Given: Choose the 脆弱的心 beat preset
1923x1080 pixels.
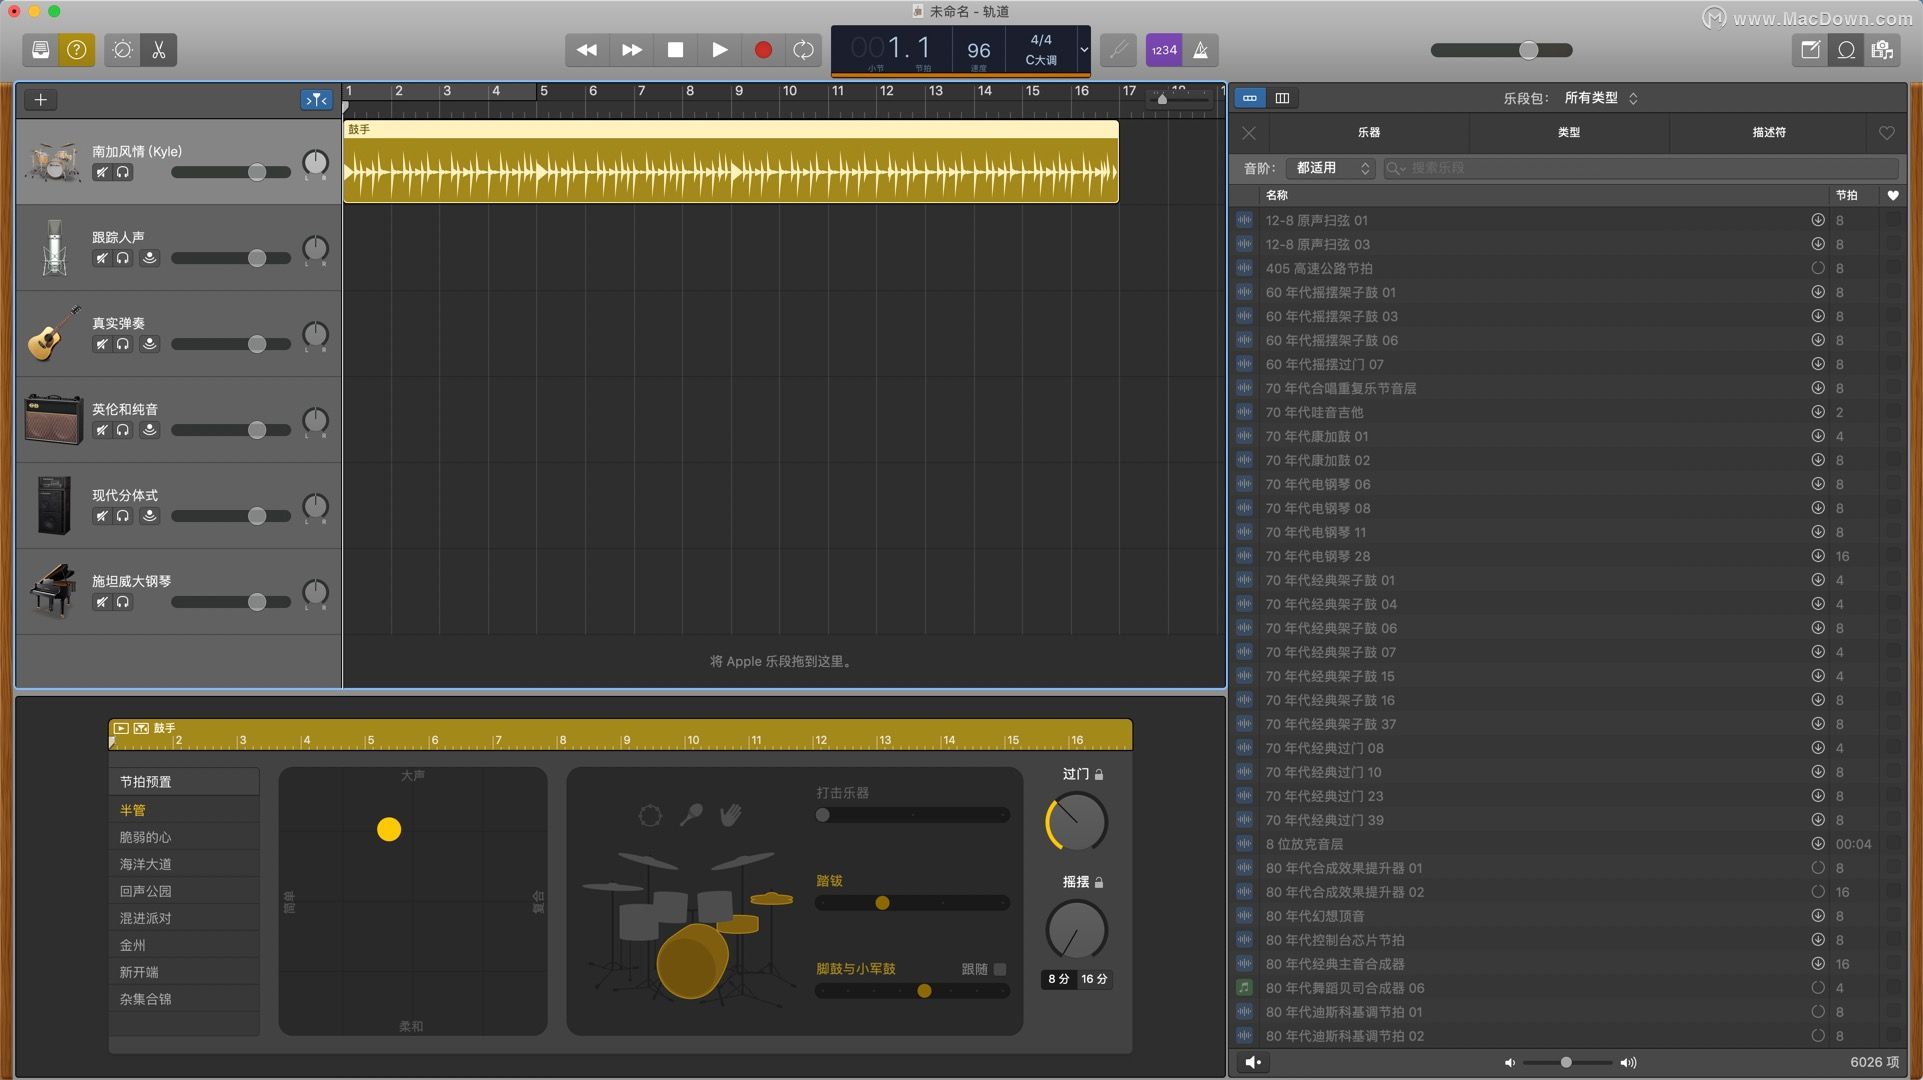Looking at the screenshot, I should point(184,837).
